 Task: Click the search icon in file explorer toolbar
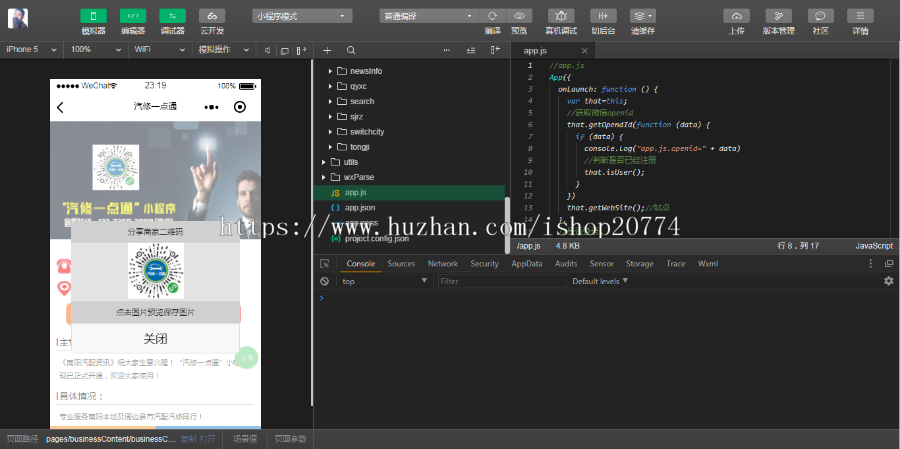[x=351, y=50]
